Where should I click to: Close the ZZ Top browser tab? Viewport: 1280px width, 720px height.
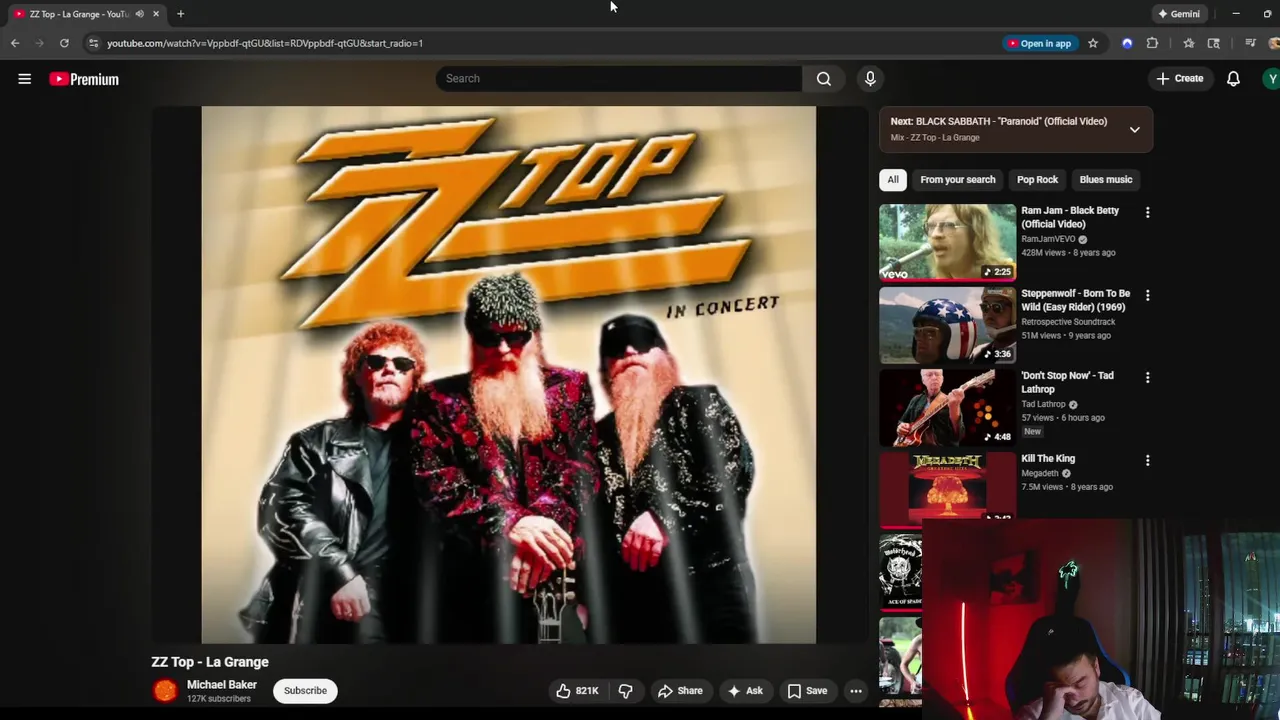[156, 14]
